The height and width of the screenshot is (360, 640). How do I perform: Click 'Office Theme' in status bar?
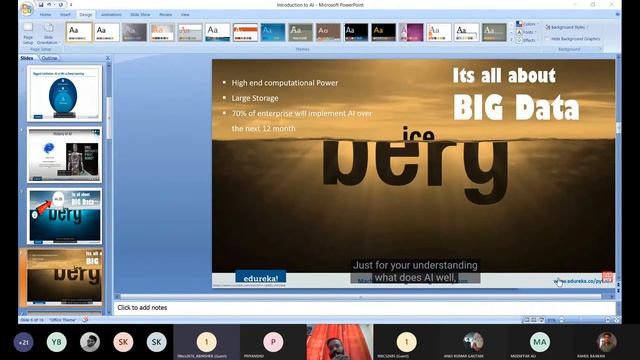click(x=63, y=320)
